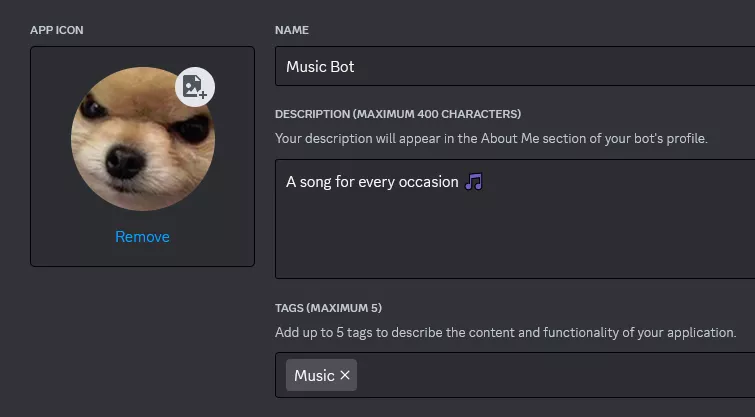Click the upload image icon on the avatar
The height and width of the screenshot is (417, 755).
click(195, 87)
